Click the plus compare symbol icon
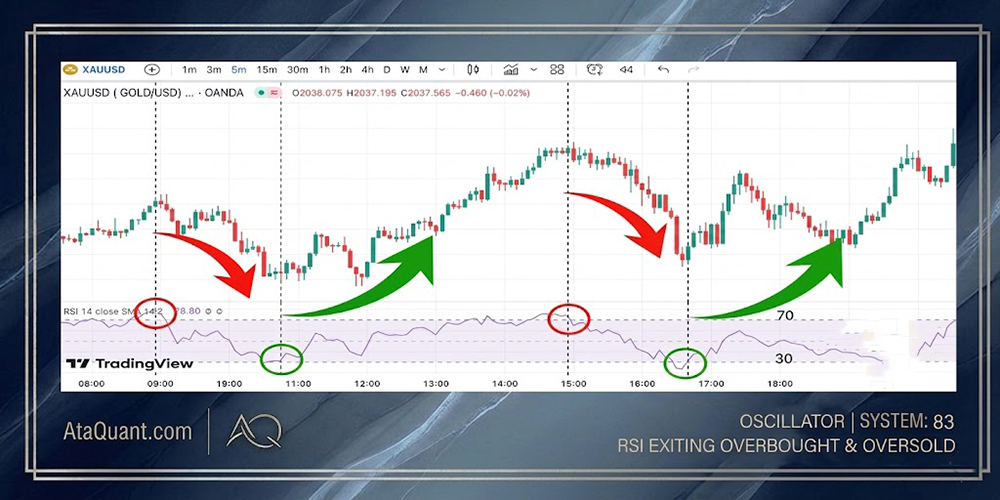The image size is (1000, 500). pyautogui.click(x=152, y=70)
